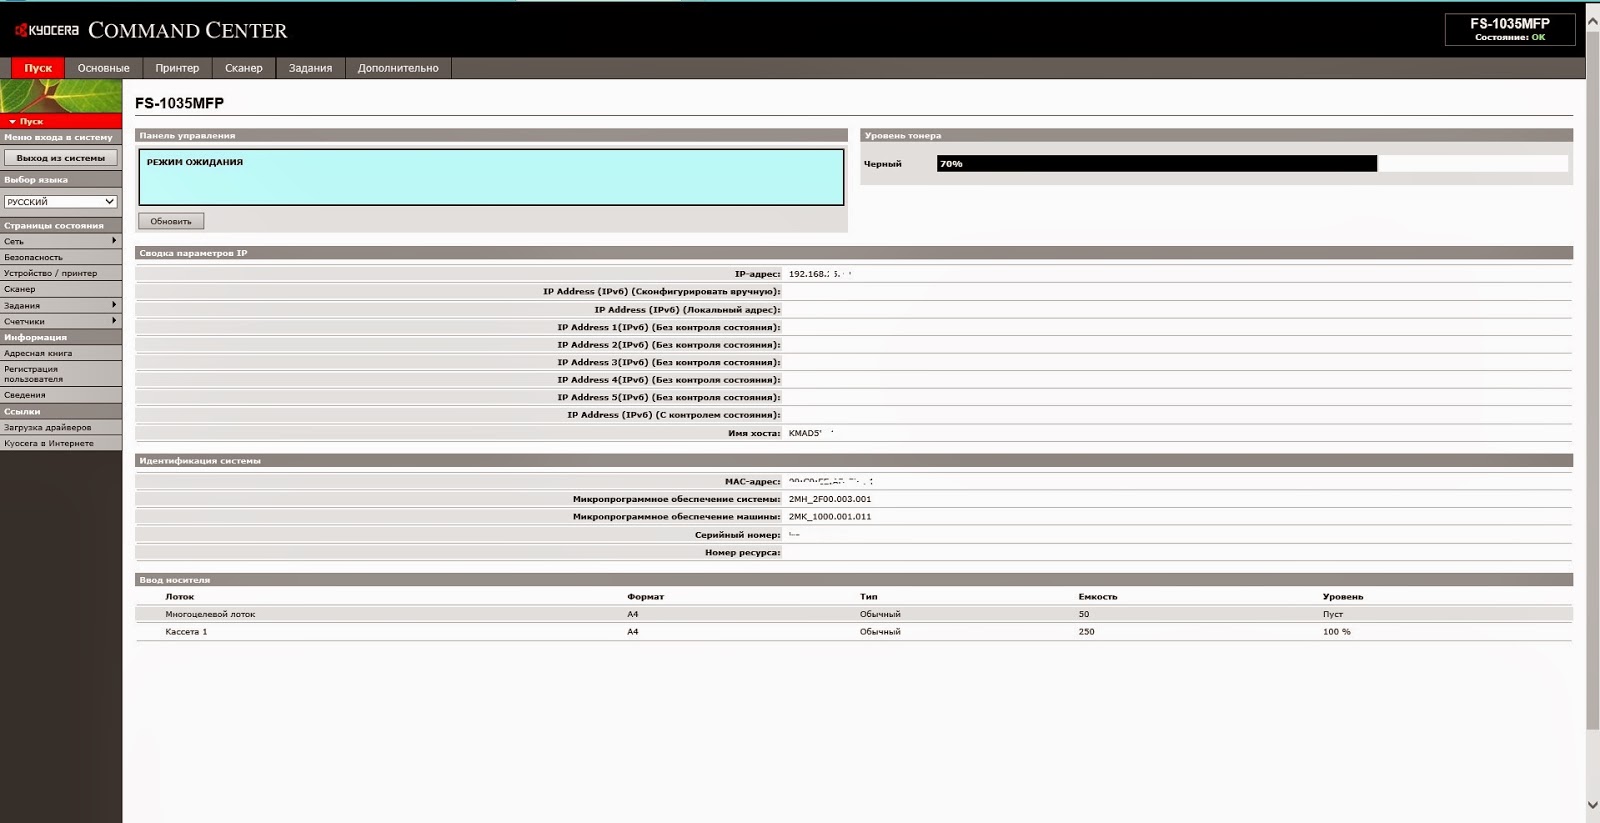The height and width of the screenshot is (823, 1600).
Task: Open the Принтер tab
Action: coord(177,68)
